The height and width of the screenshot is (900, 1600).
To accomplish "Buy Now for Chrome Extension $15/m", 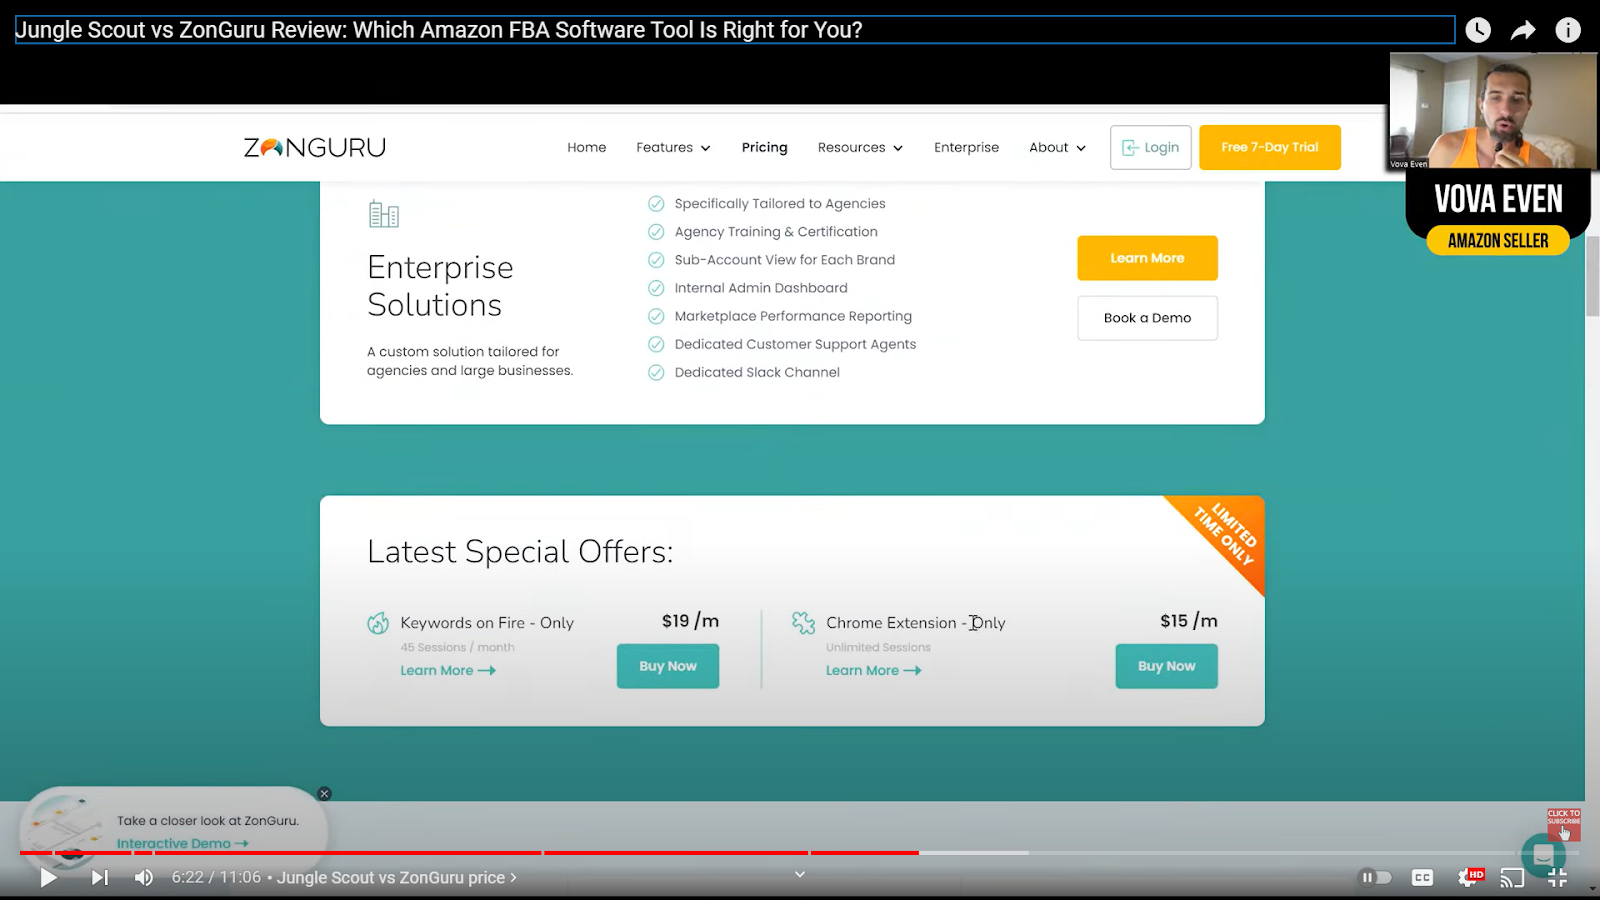I will coord(1166,666).
